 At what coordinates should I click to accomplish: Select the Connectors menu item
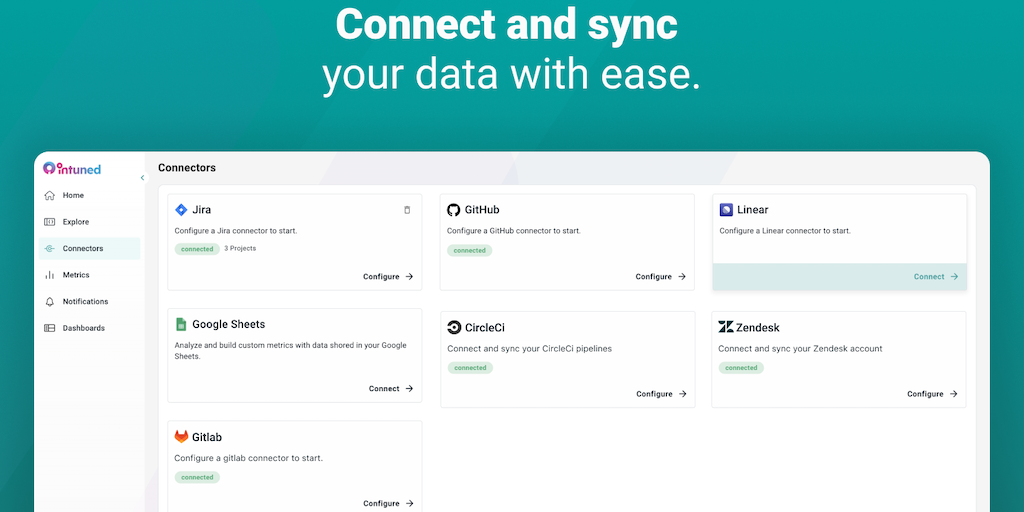click(89, 249)
